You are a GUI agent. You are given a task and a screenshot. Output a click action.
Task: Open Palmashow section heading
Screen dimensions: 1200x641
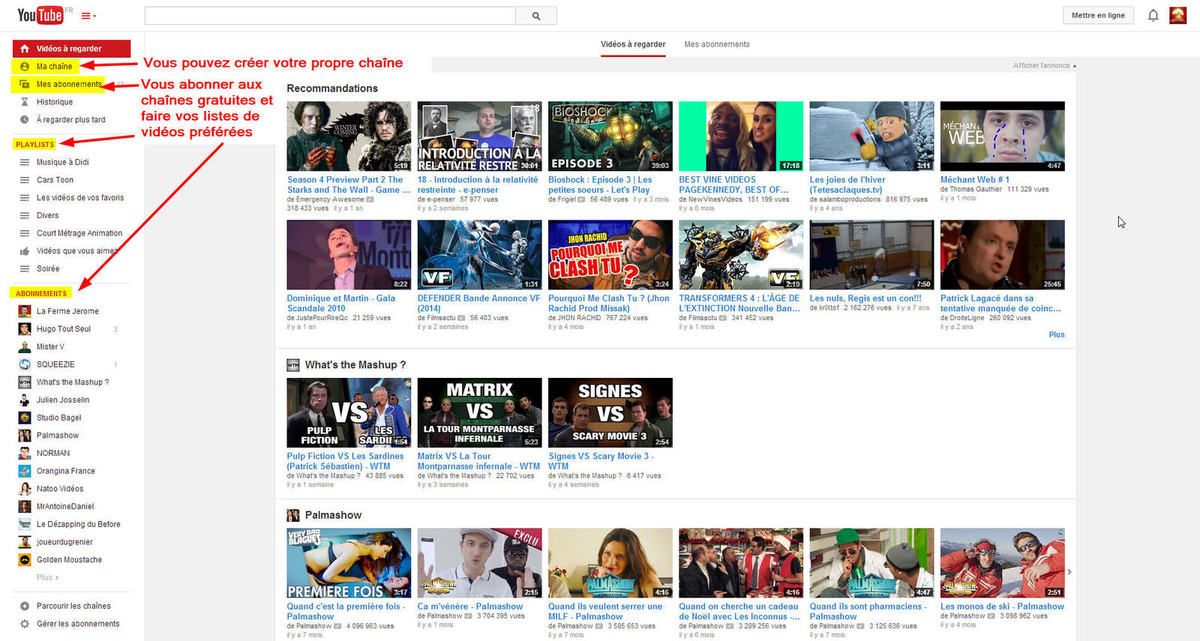333,515
